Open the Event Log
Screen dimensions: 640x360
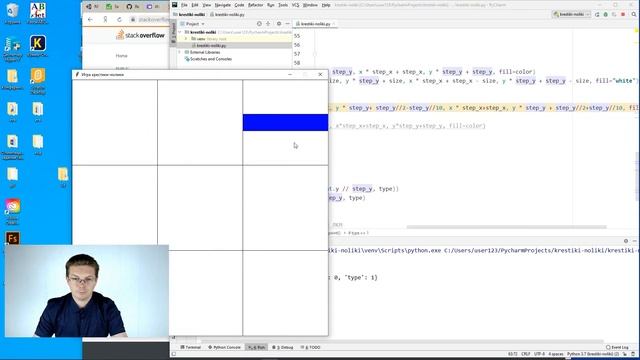(x=618, y=347)
